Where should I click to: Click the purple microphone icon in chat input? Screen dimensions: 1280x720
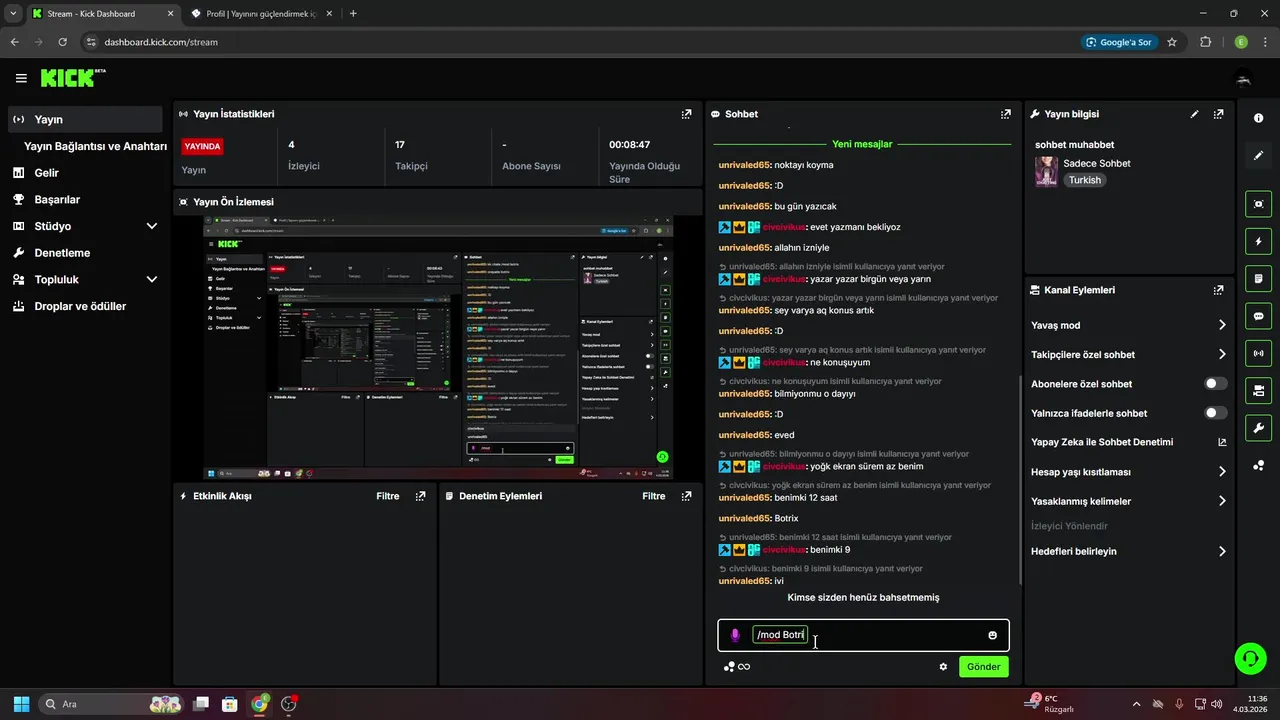click(x=735, y=635)
